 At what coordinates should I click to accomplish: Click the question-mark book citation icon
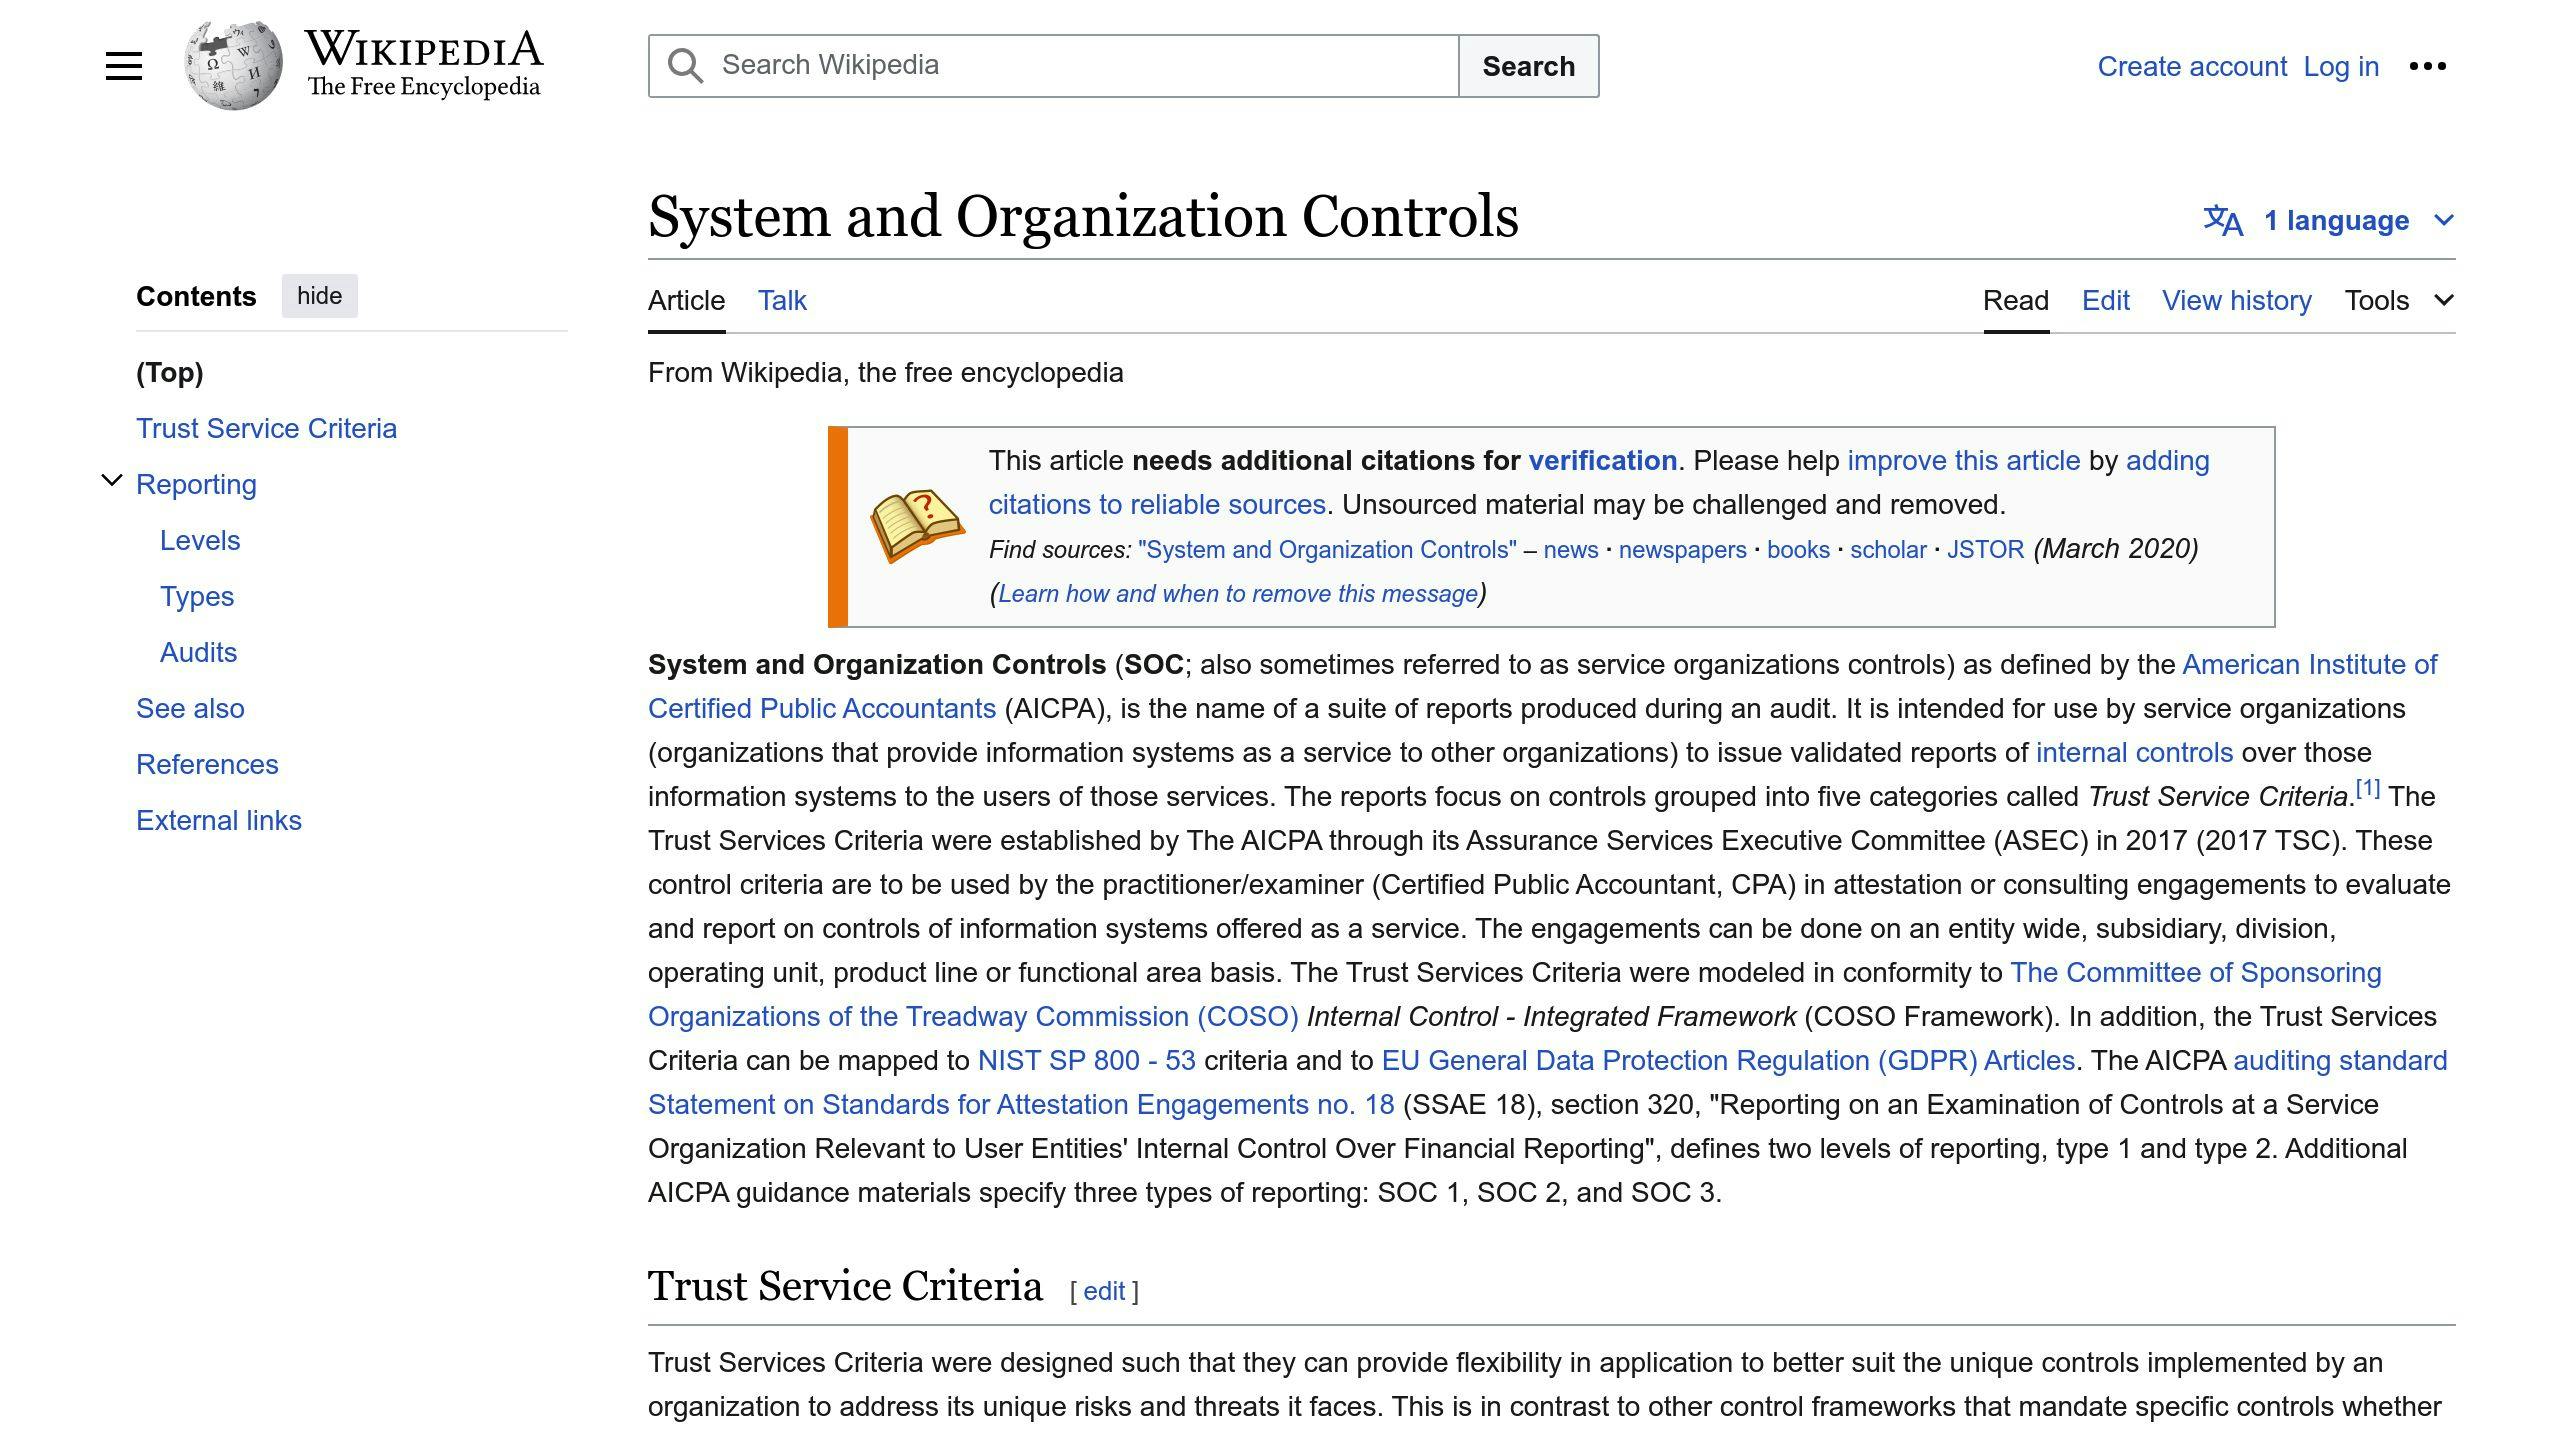coord(916,526)
